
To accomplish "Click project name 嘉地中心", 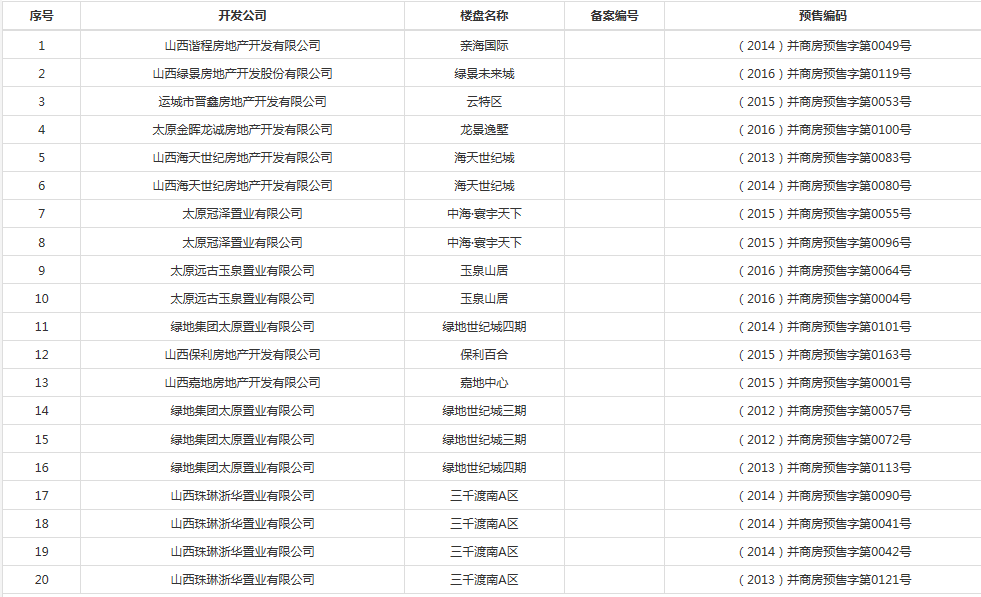I will (484, 382).
